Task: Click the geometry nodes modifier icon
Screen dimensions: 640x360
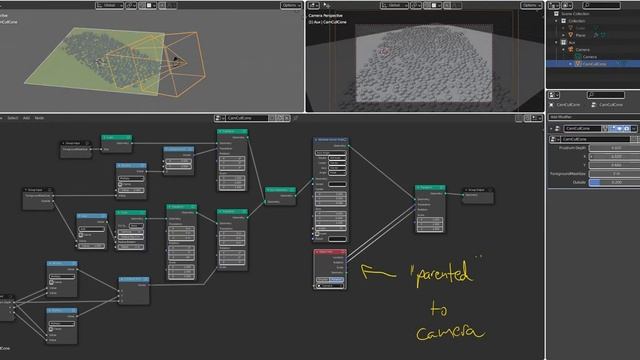Action: click(557, 129)
